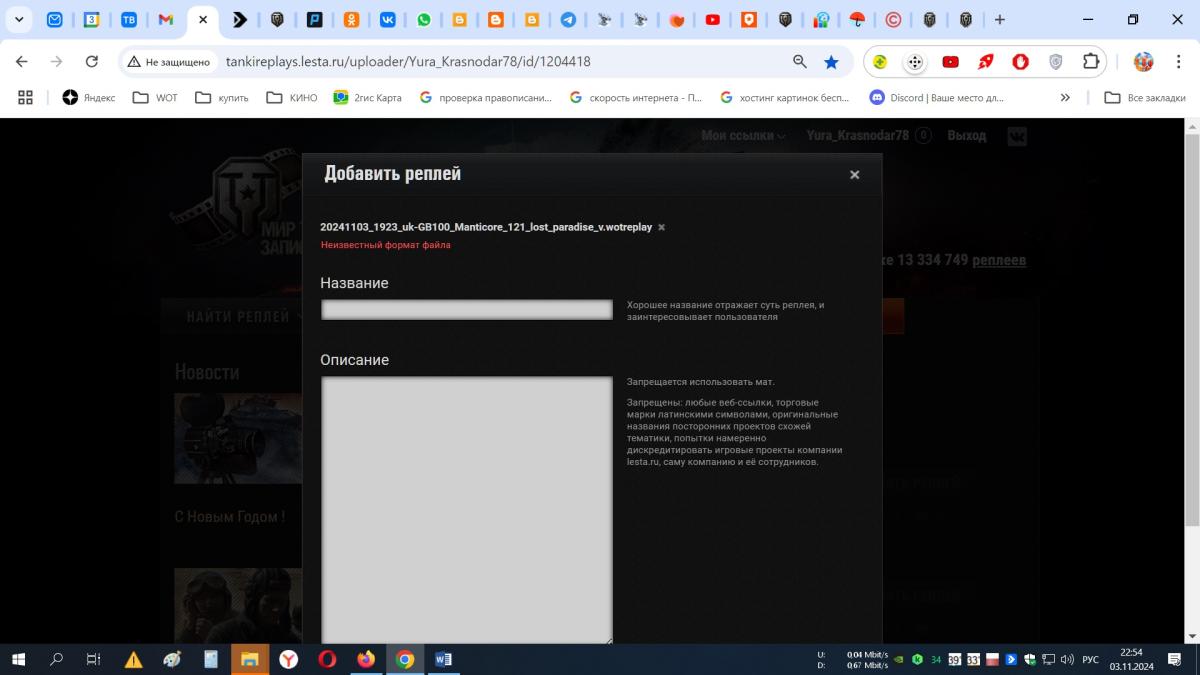Open the page zoom magnifier icon
The height and width of the screenshot is (675, 1200).
point(800,62)
